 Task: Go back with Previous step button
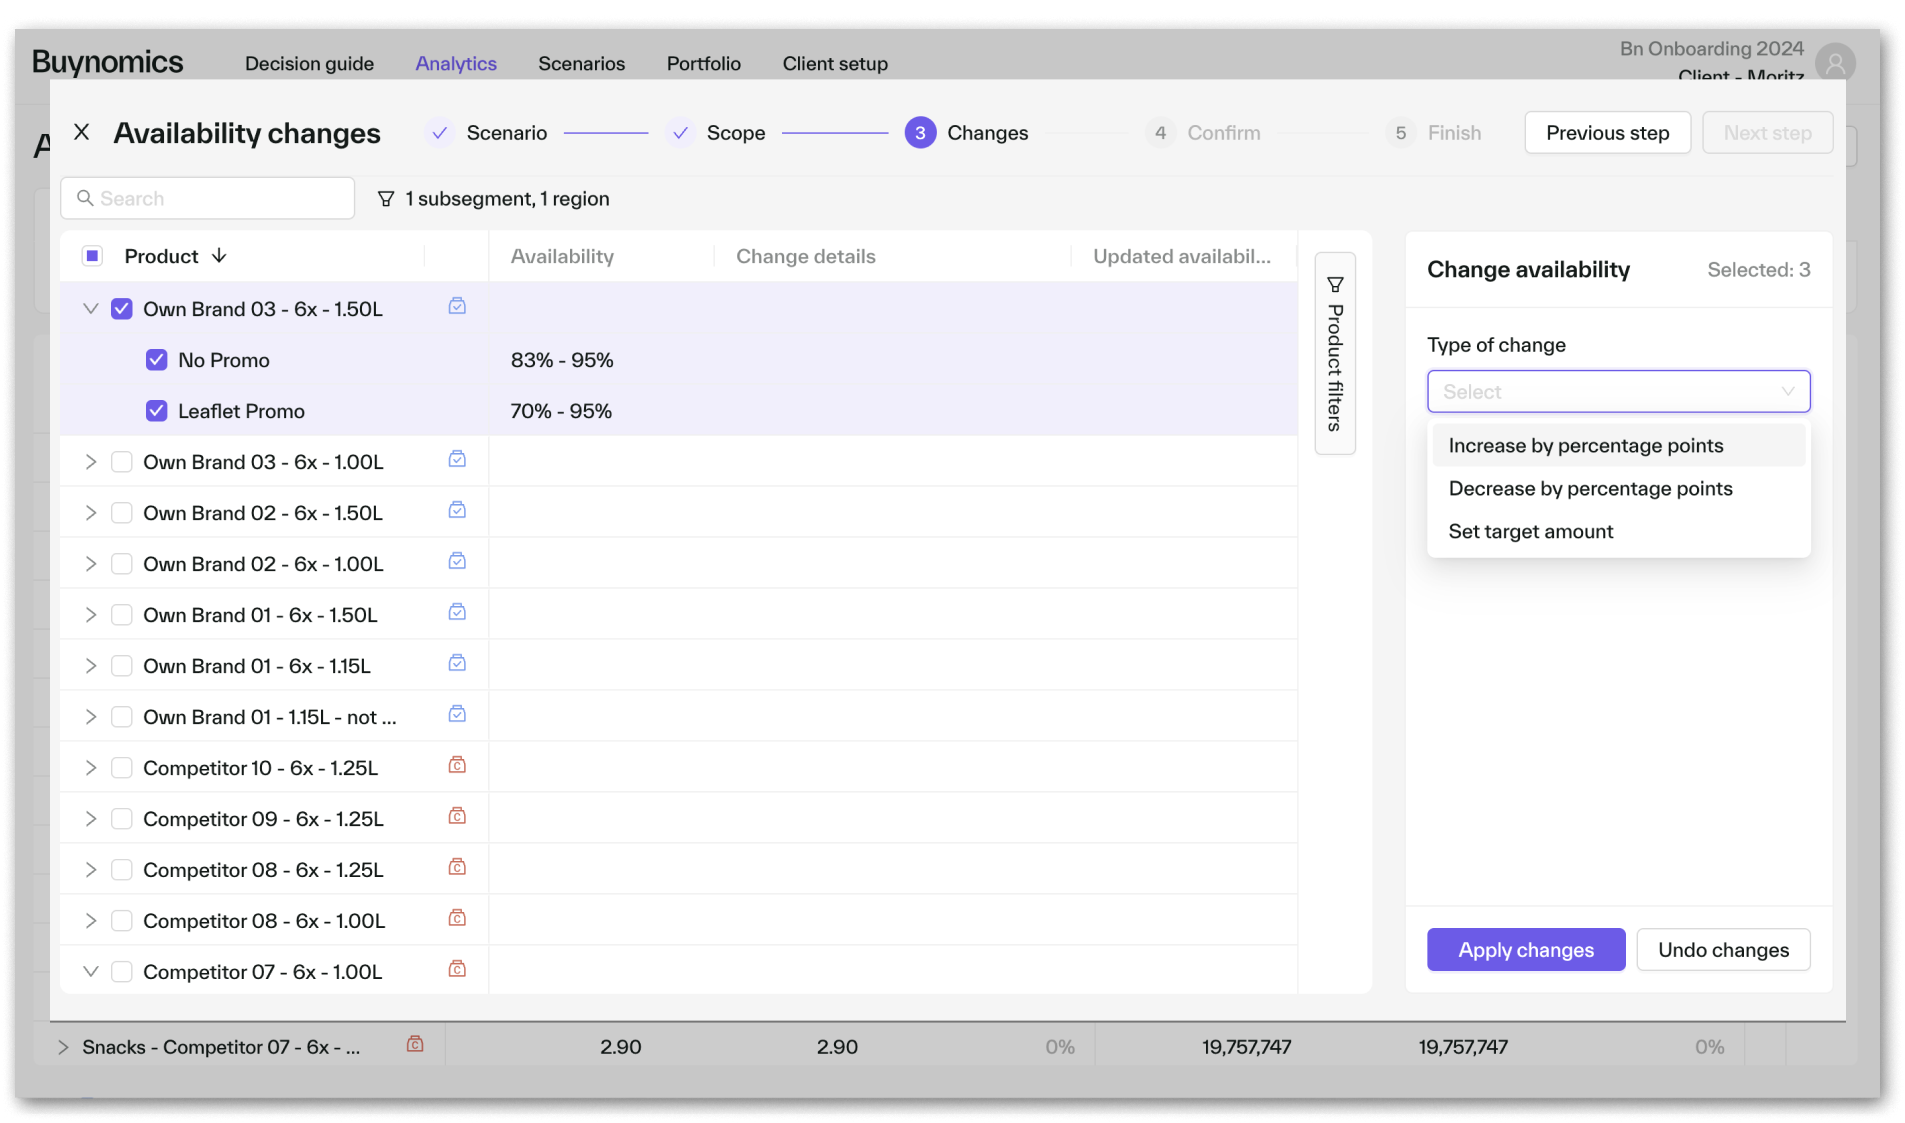coord(1607,133)
